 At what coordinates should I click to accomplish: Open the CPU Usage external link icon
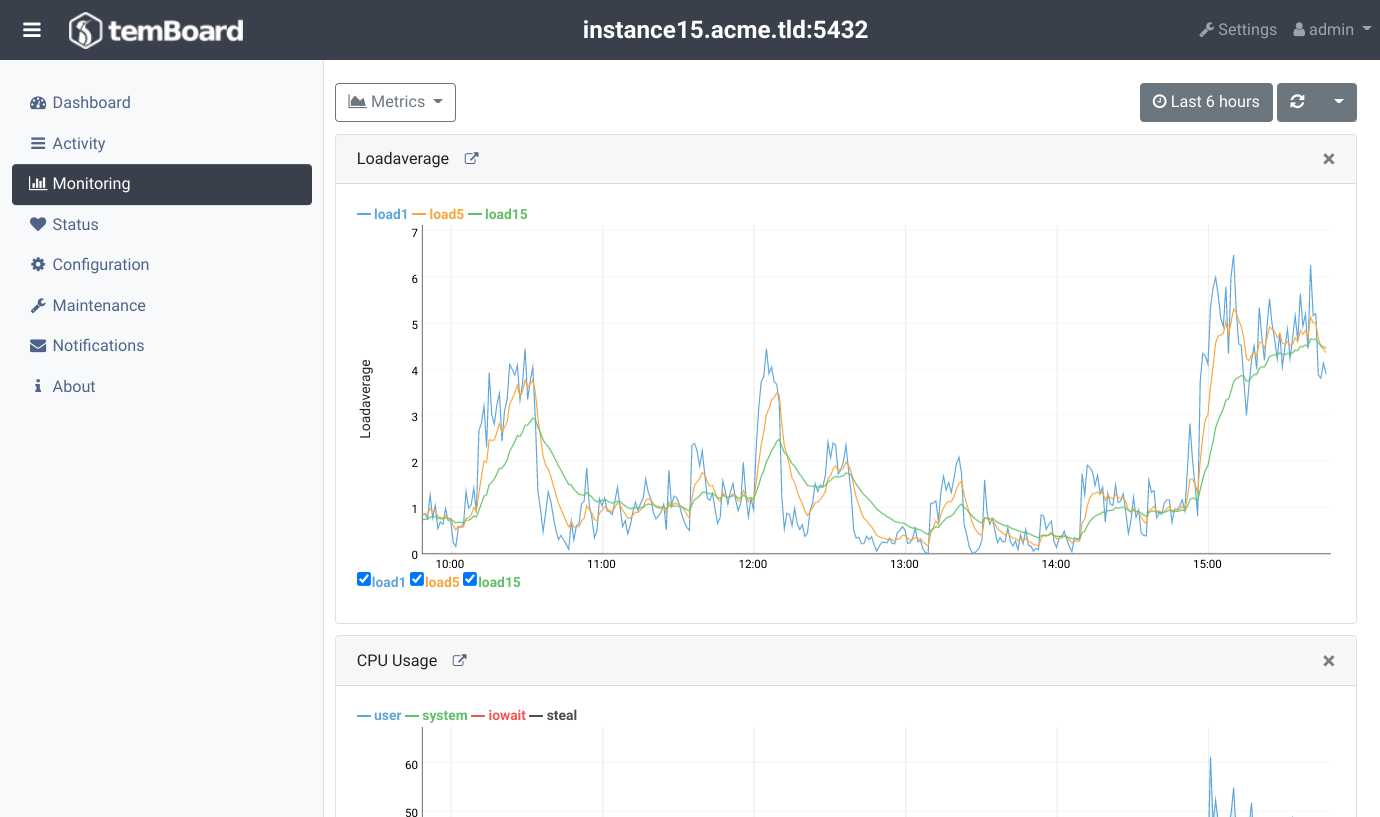coord(459,660)
